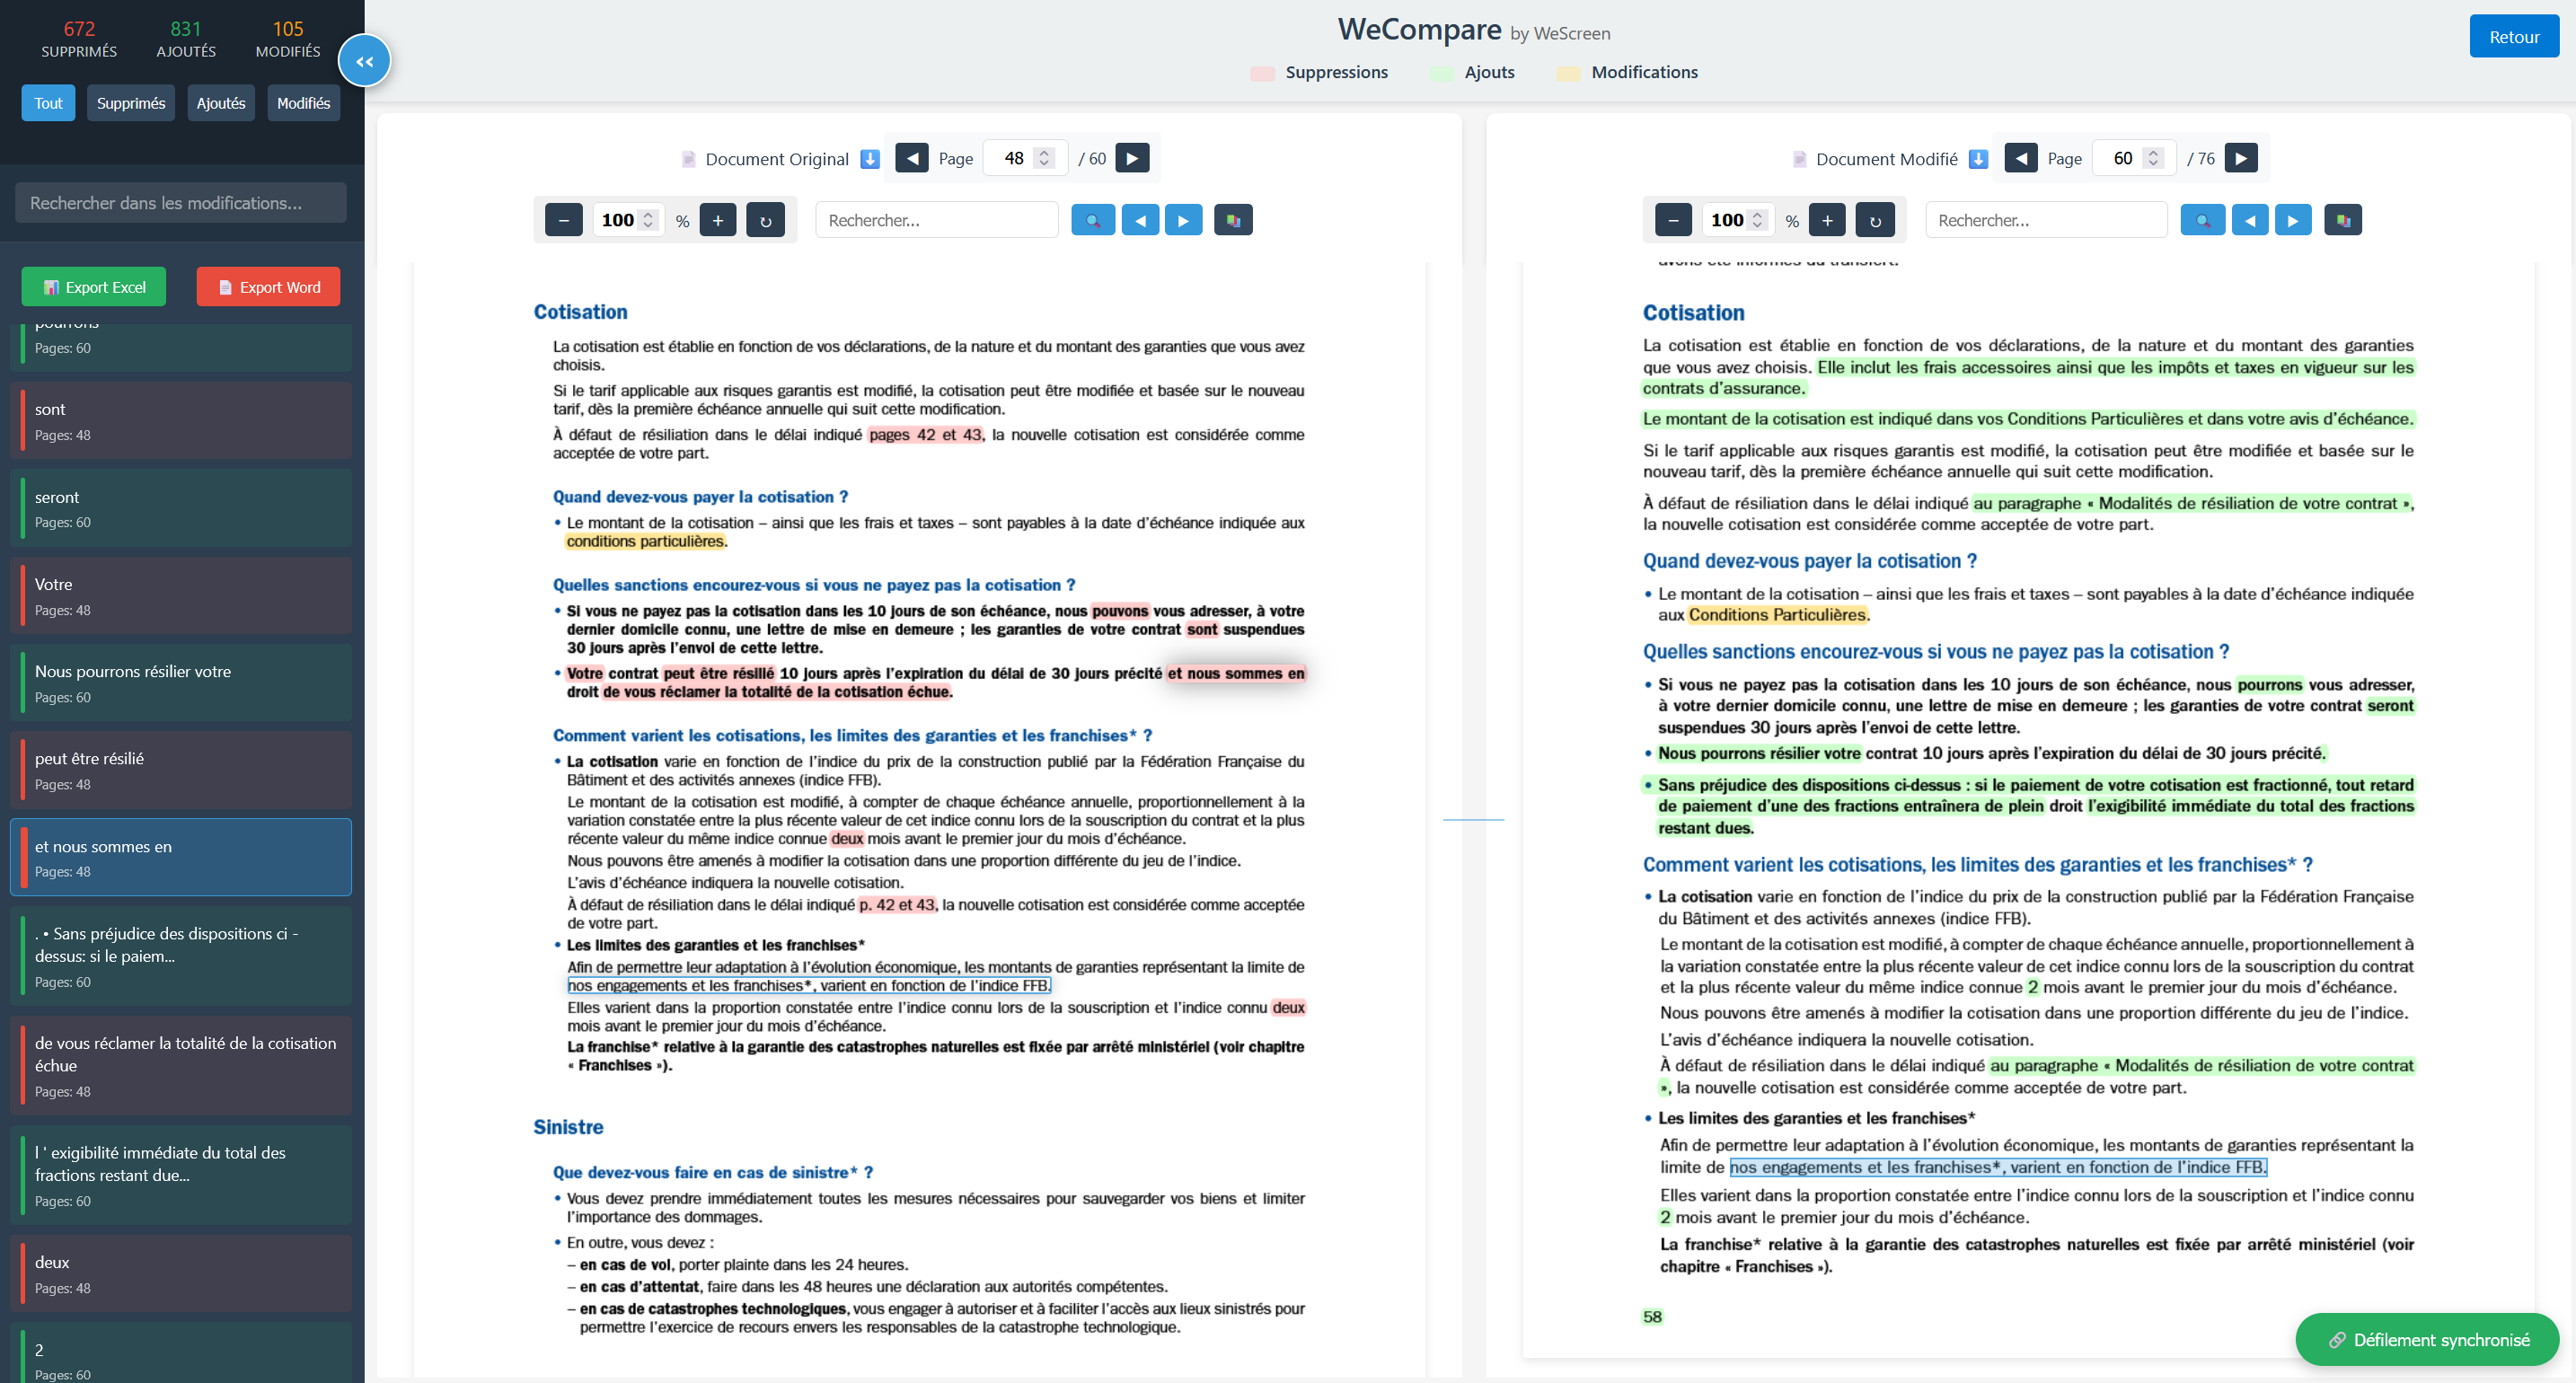Download the Document Modifié file

click(x=1978, y=159)
